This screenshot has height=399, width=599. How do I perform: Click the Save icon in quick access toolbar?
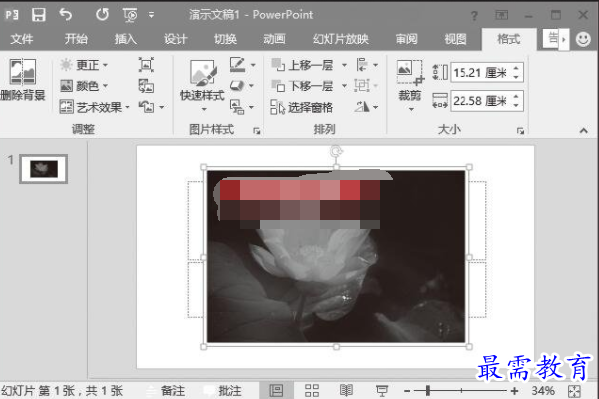(x=39, y=15)
